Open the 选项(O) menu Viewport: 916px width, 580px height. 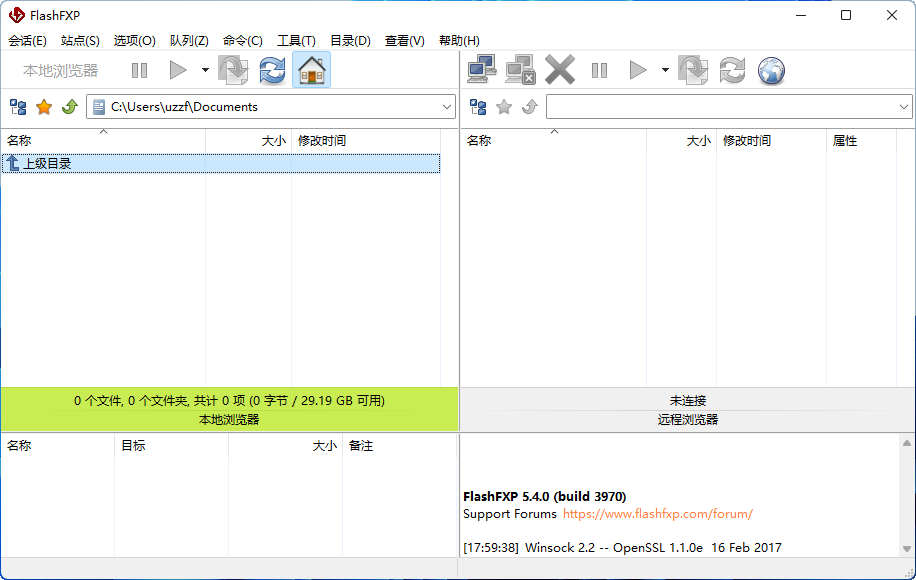[134, 41]
